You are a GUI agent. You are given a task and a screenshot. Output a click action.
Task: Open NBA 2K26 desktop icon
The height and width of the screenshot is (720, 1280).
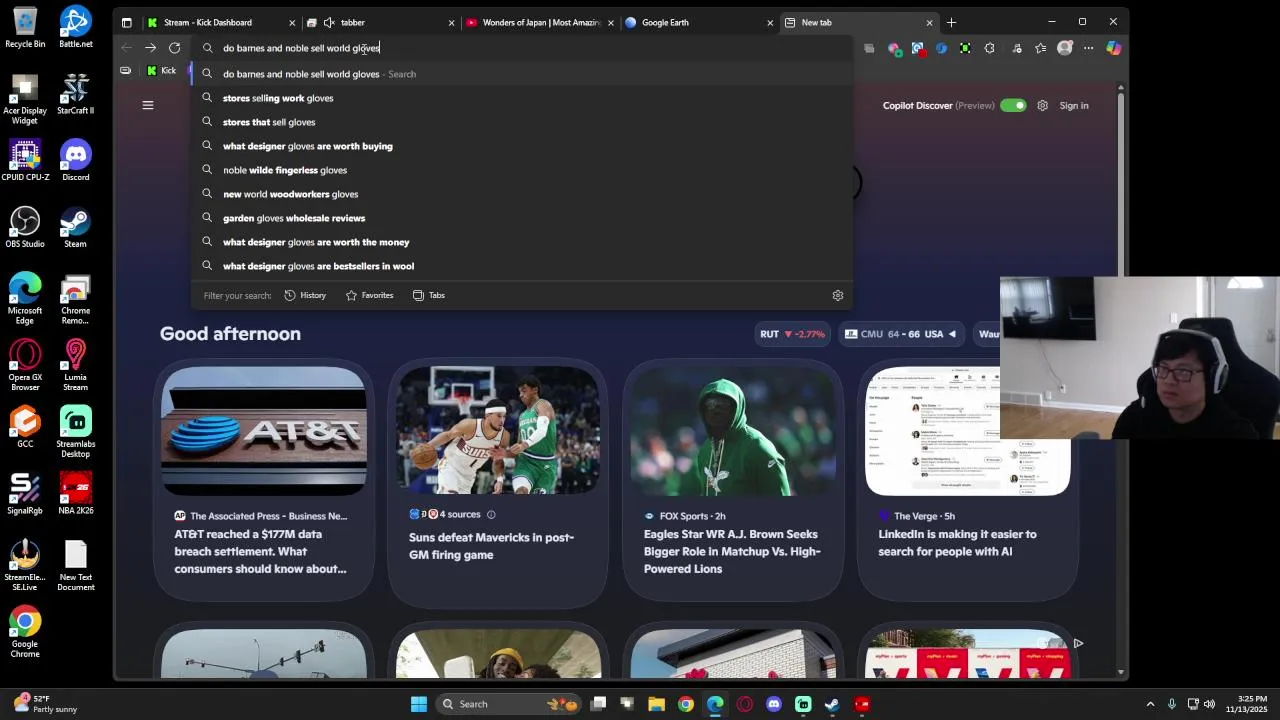click(x=75, y=494)
